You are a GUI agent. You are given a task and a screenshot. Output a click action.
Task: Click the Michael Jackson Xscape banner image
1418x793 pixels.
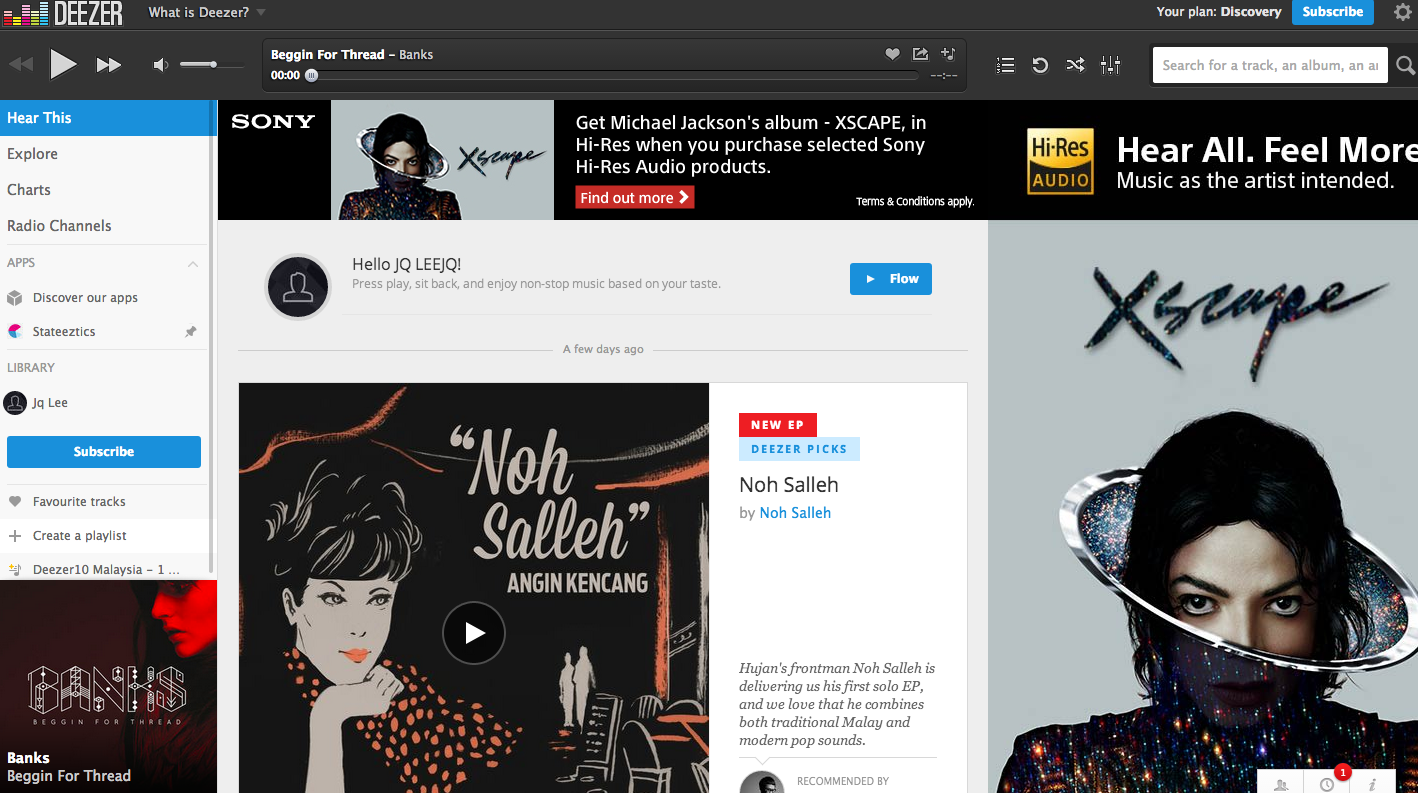click(x=442, y=160)
